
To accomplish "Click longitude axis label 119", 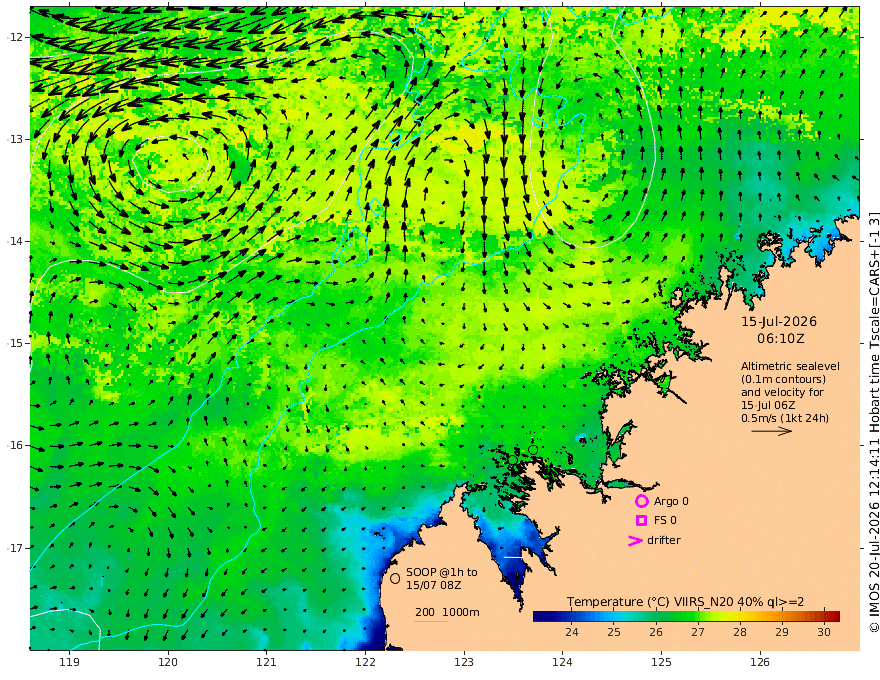I will tap(70, 662).
